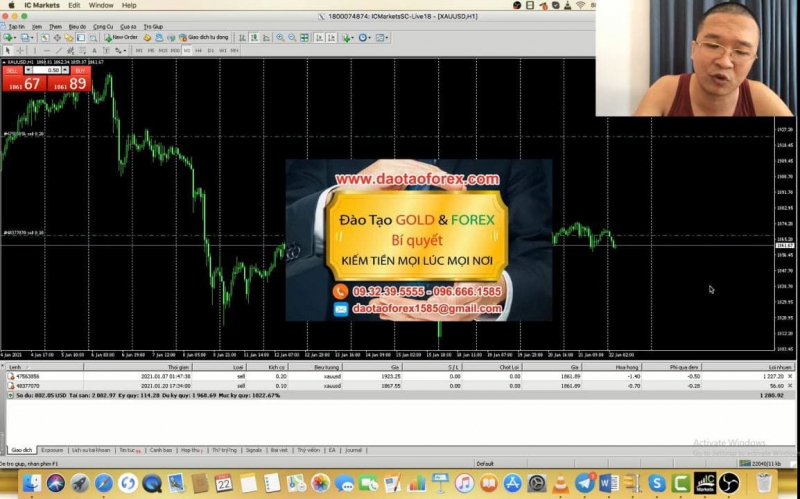The image size is (800, 499).
Task: Toggle the Giao dich tu dong auto-trading button
Action: point(204,38)
